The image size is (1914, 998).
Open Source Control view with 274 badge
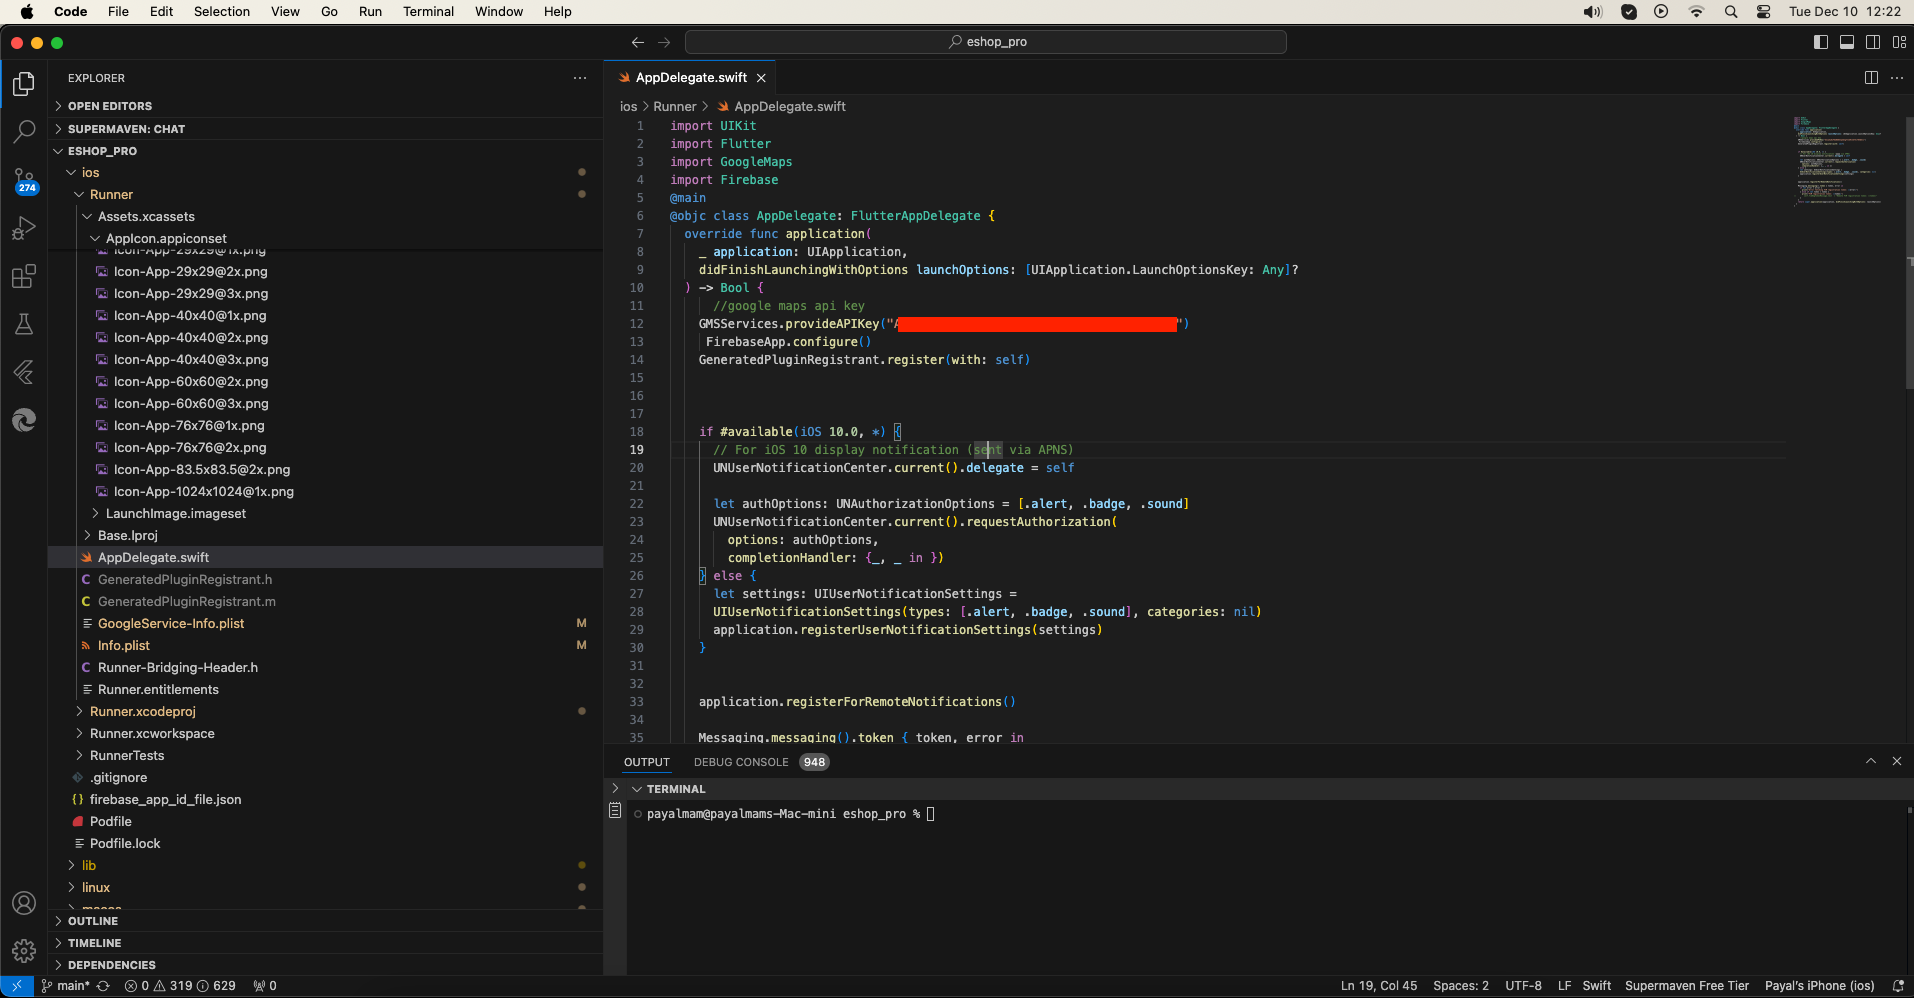click(x=24, y=180)
